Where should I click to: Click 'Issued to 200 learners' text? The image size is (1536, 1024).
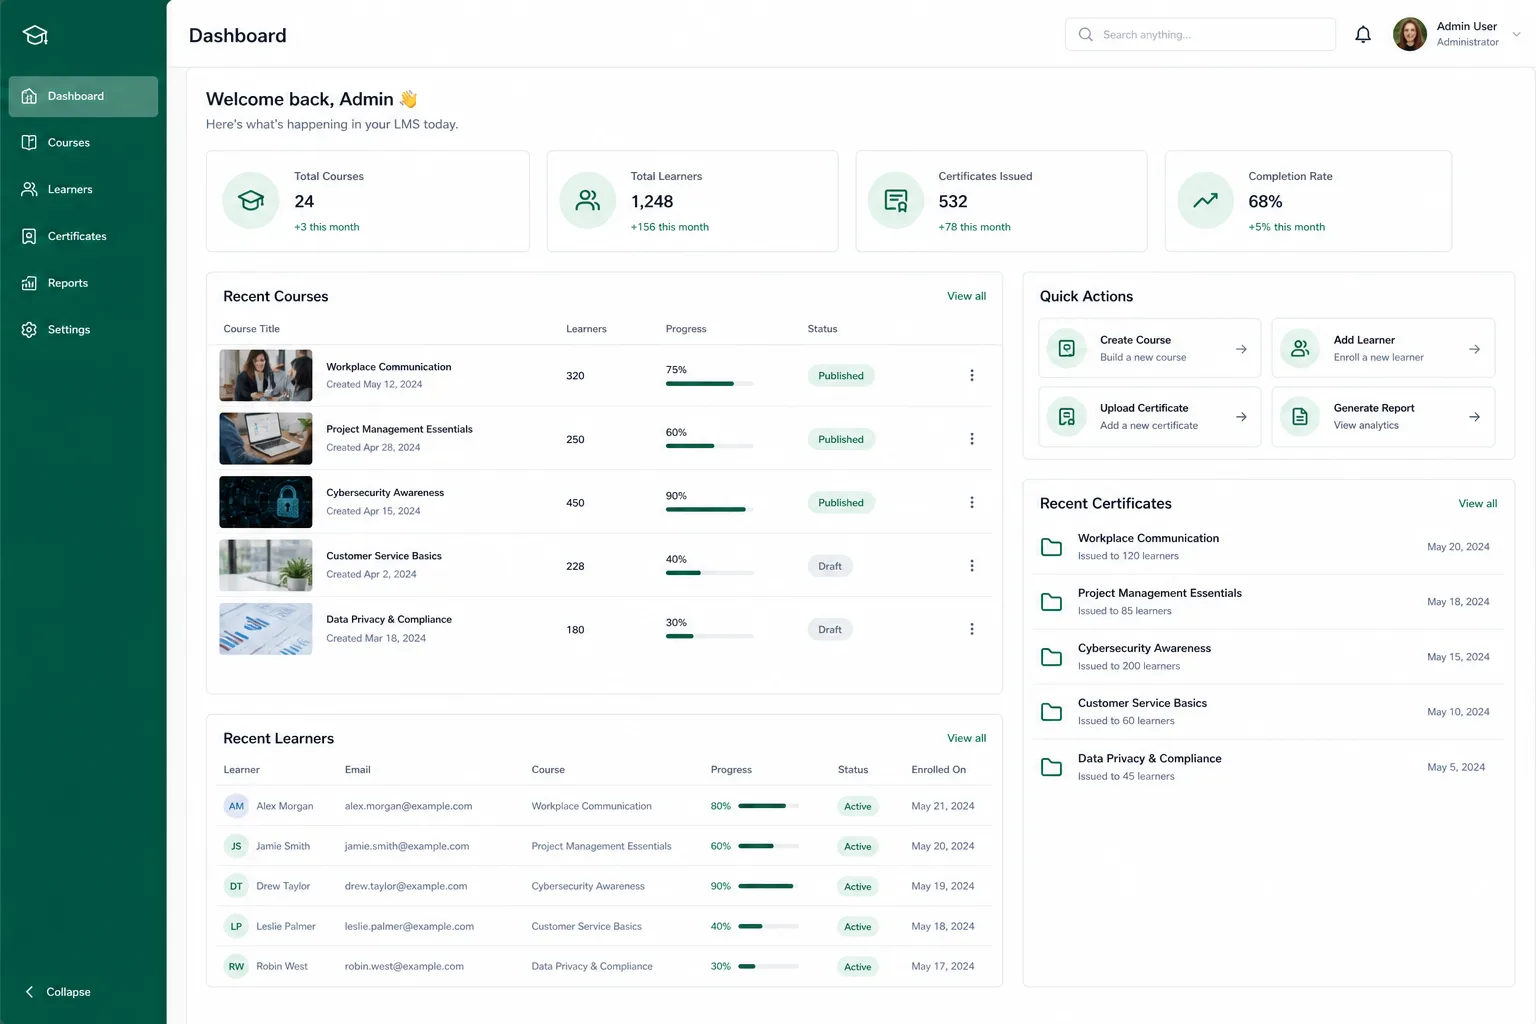(1129, 666)
